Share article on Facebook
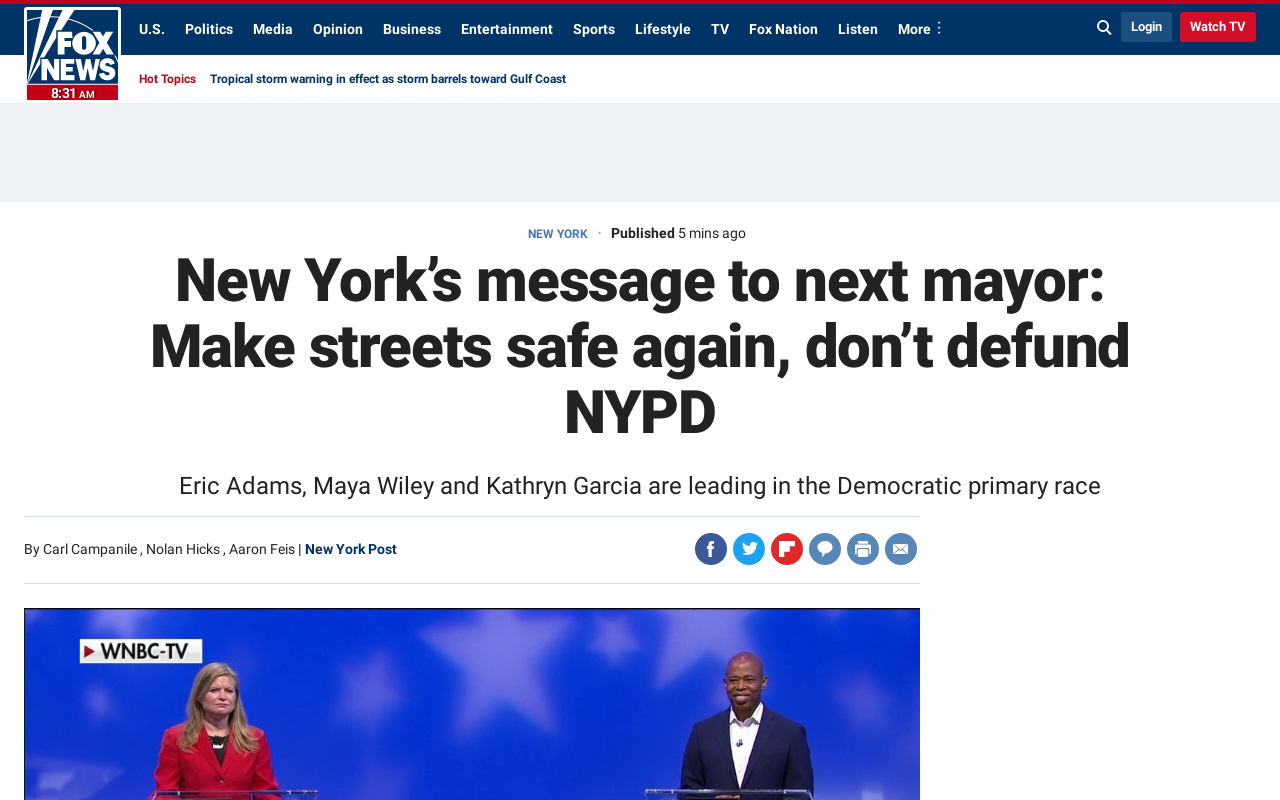 [x=711, y=549]
